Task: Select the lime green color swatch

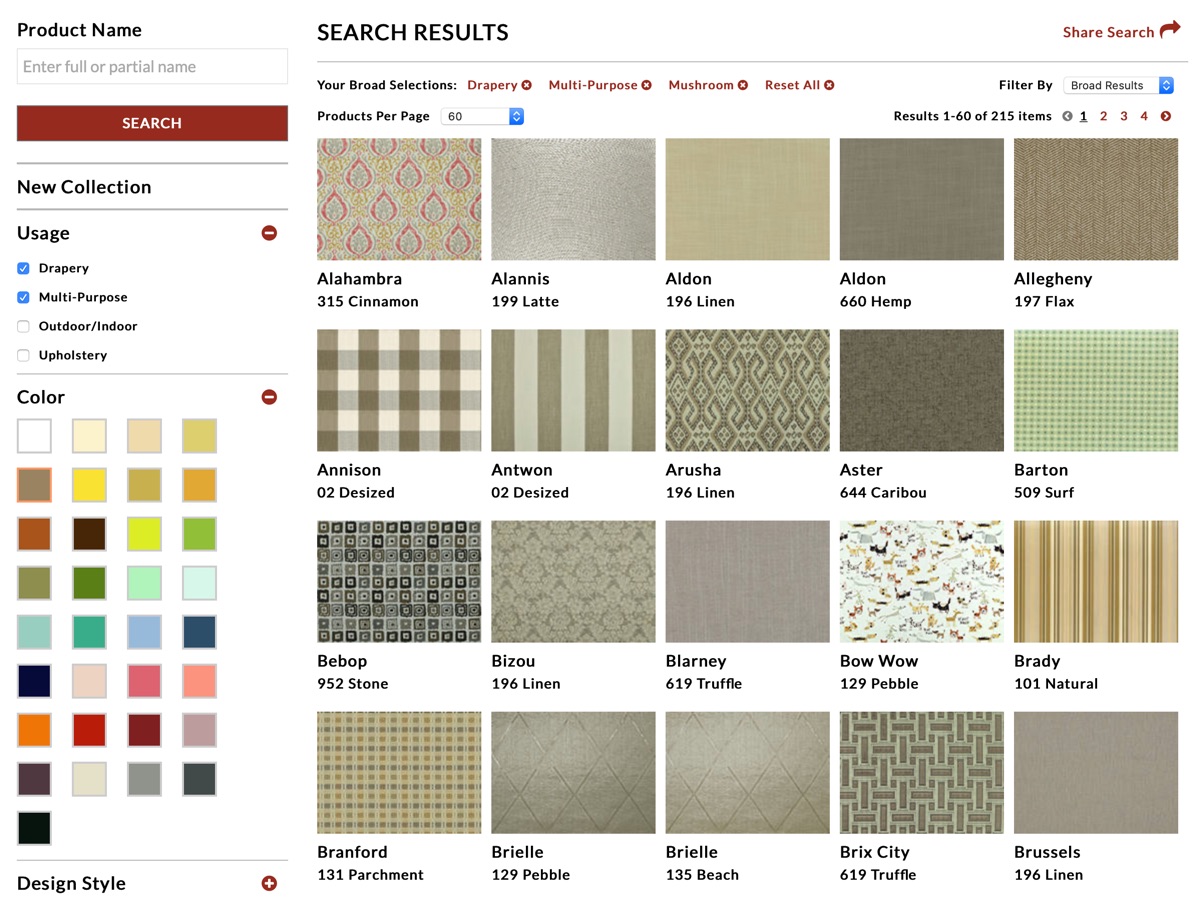Action: [x=144, y=534]
